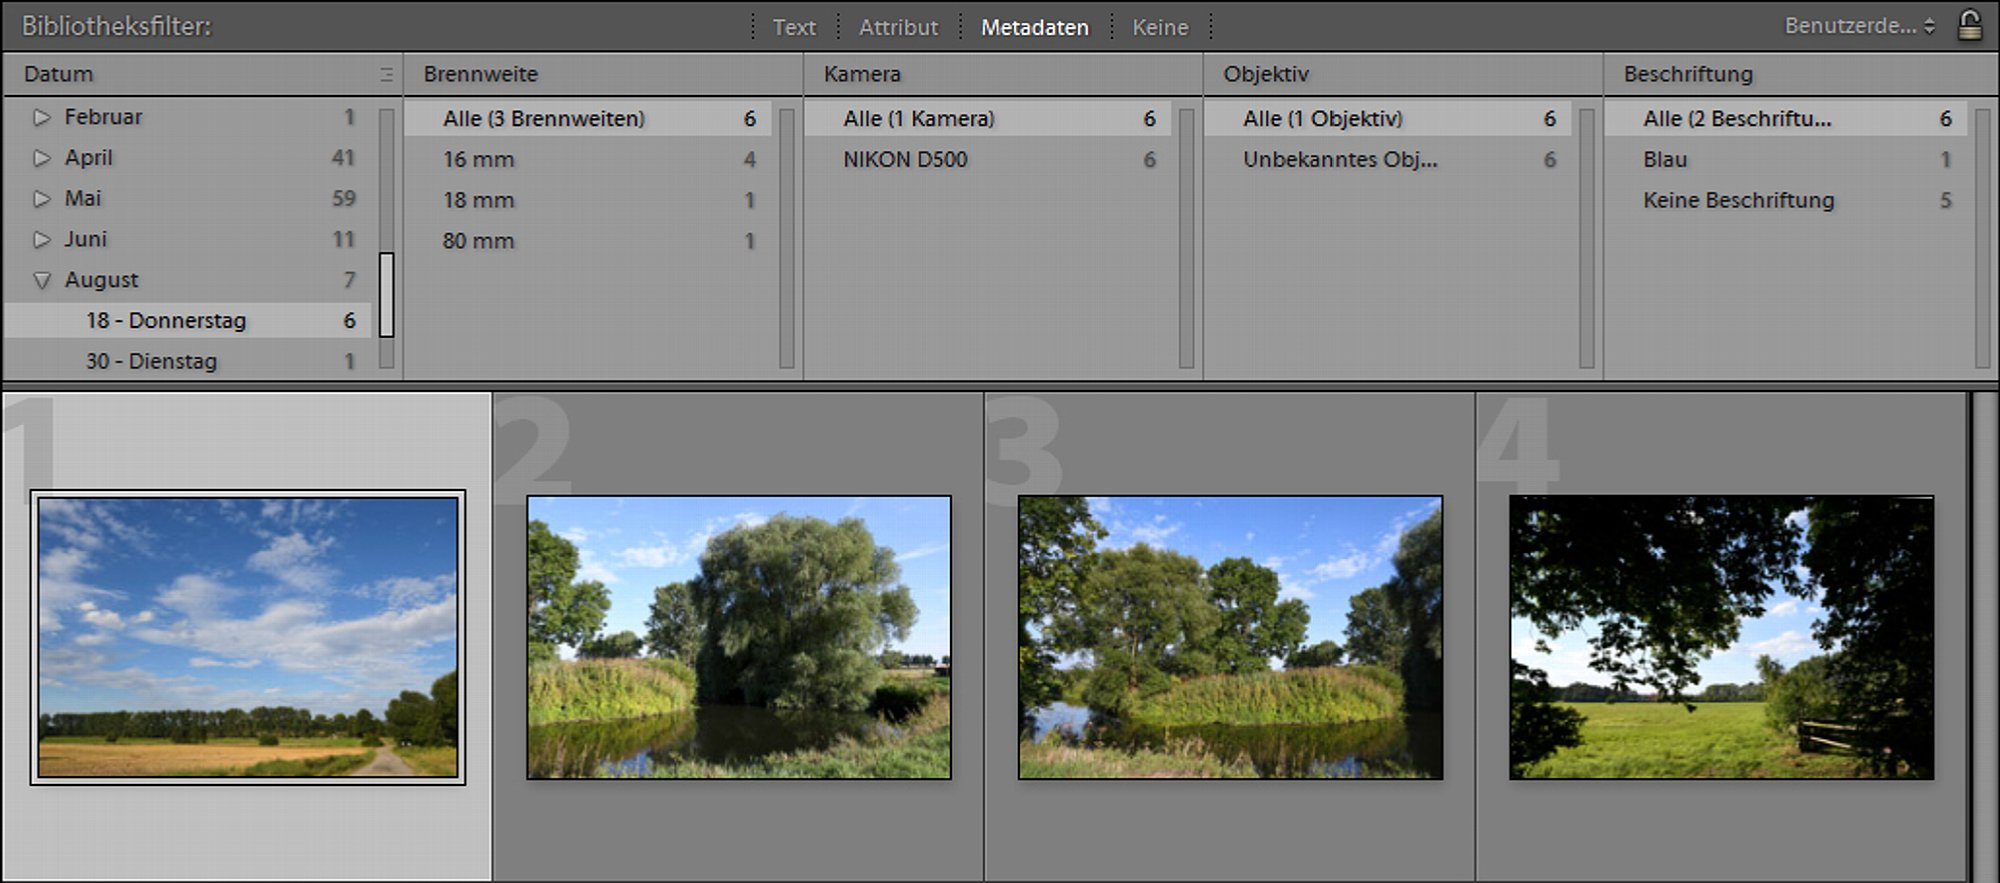Image resolution: width=2000 pixels, height=883 pixels.
Task: Filter by Blau label
Action: (1786, 160)
